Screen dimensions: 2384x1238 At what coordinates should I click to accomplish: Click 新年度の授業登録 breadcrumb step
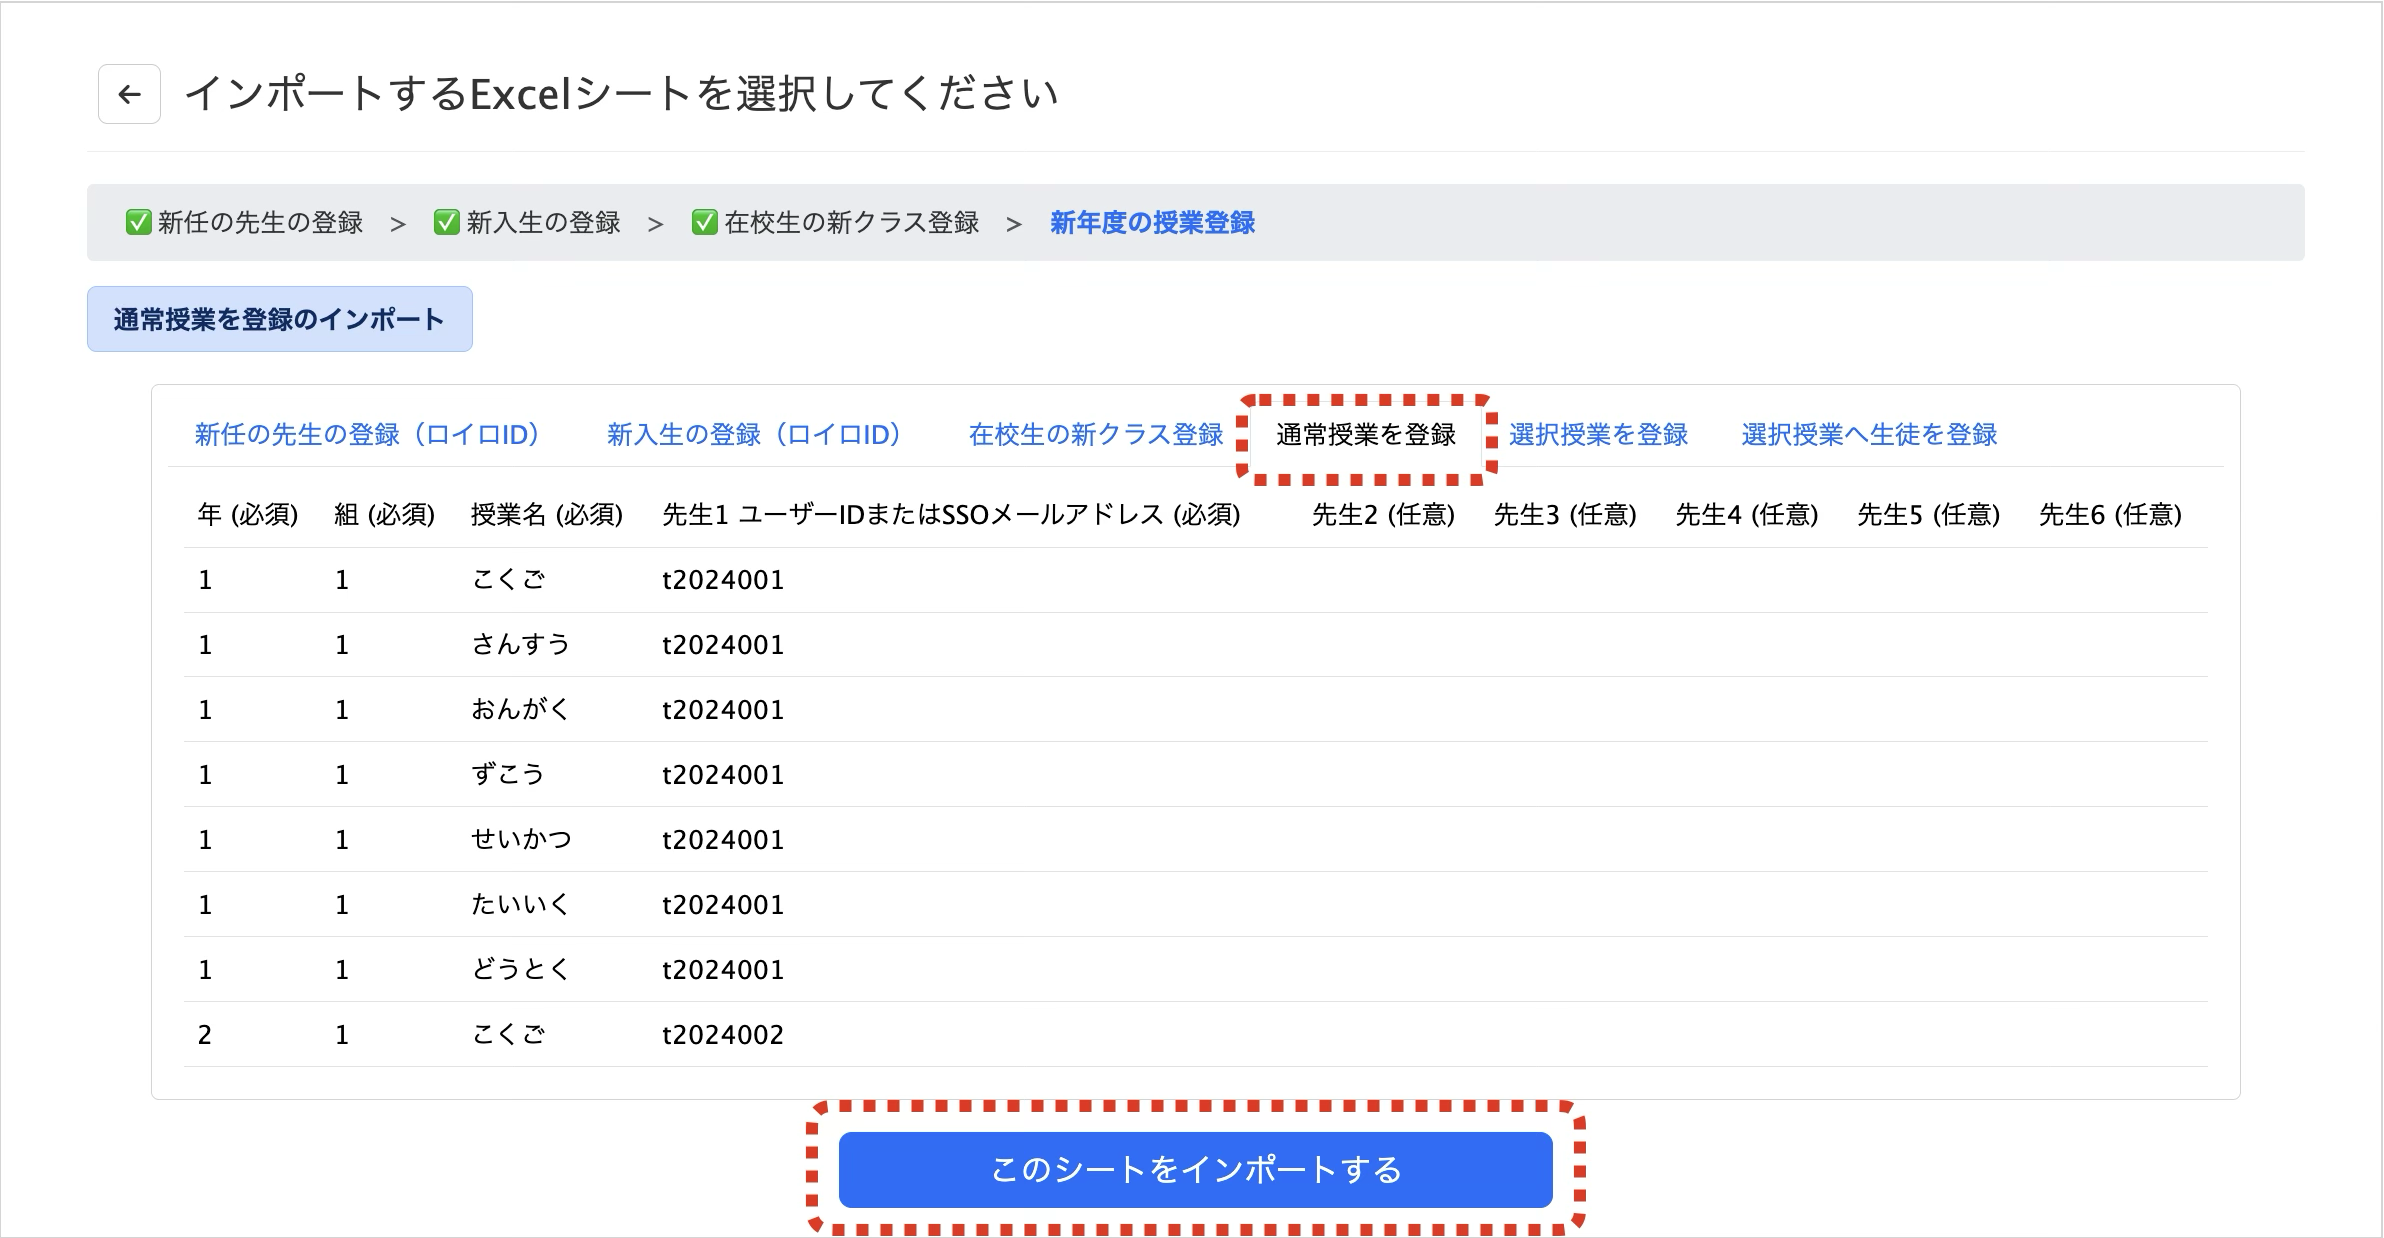point(1152,222)
